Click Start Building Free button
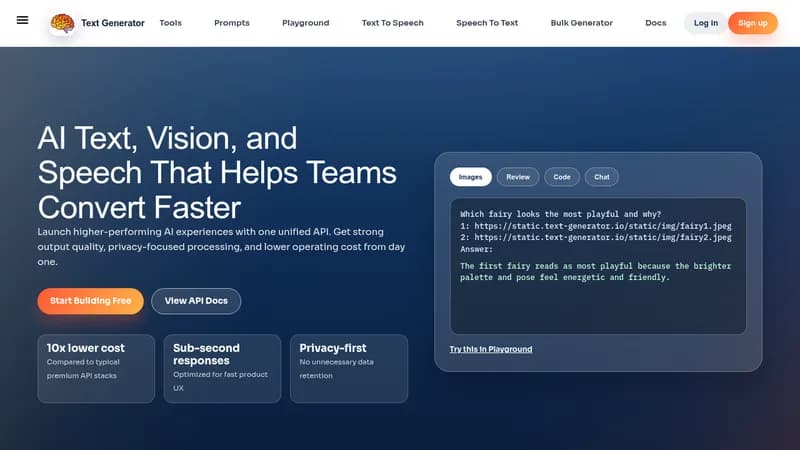Viewport: 800px width, 450px height. point(90,301)
